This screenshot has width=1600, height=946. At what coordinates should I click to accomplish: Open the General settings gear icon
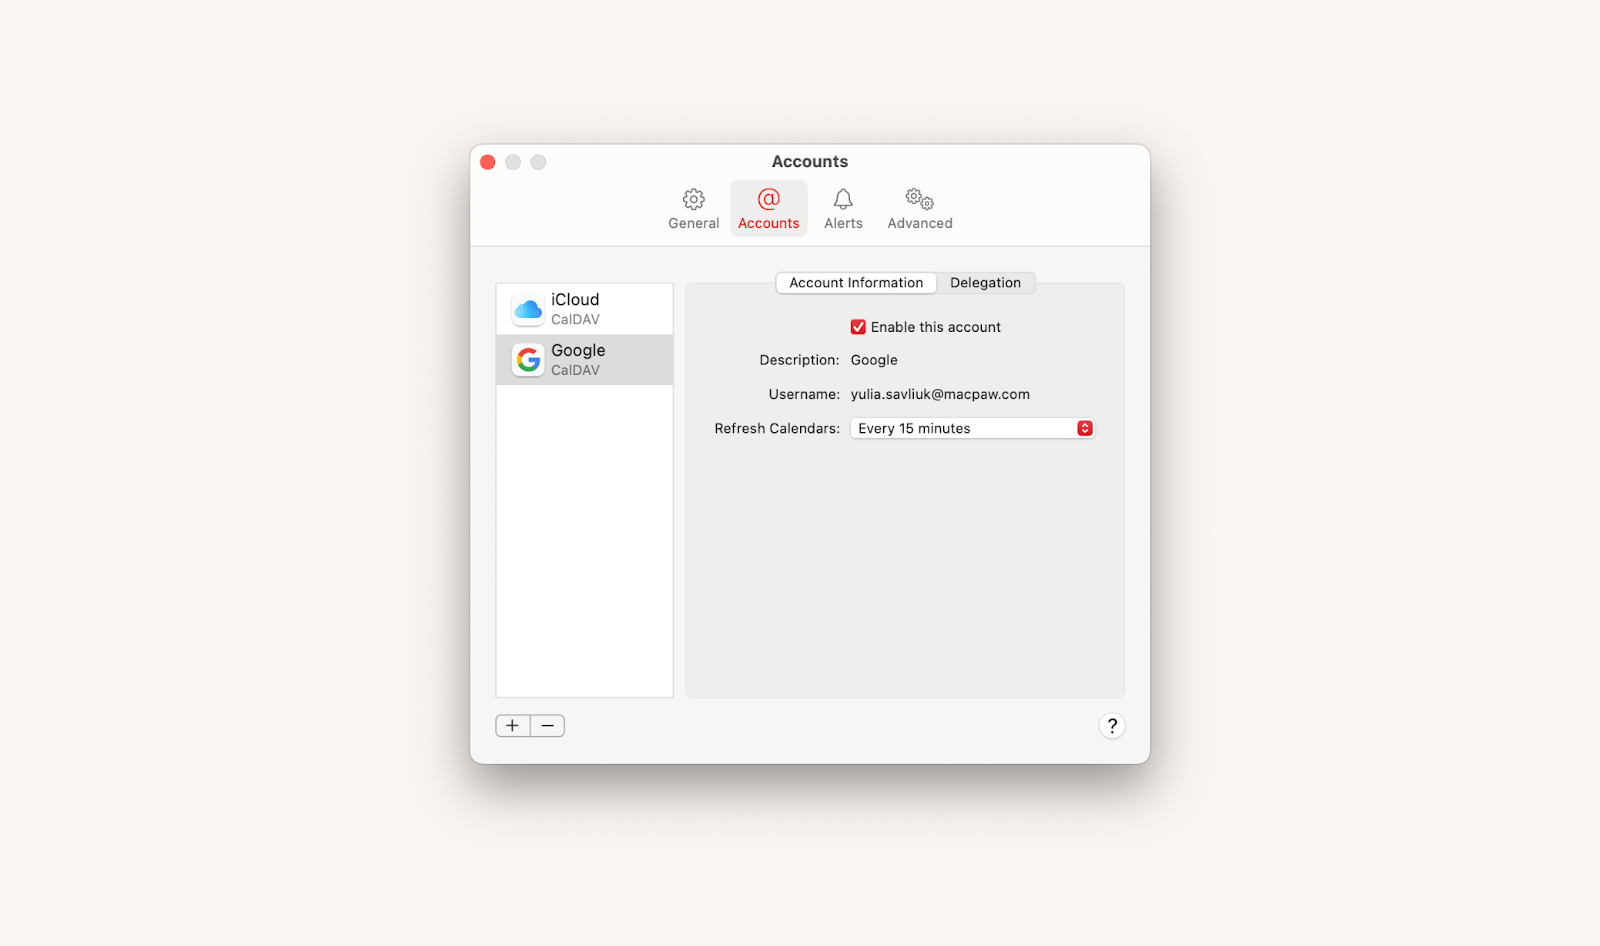(693, 199)
